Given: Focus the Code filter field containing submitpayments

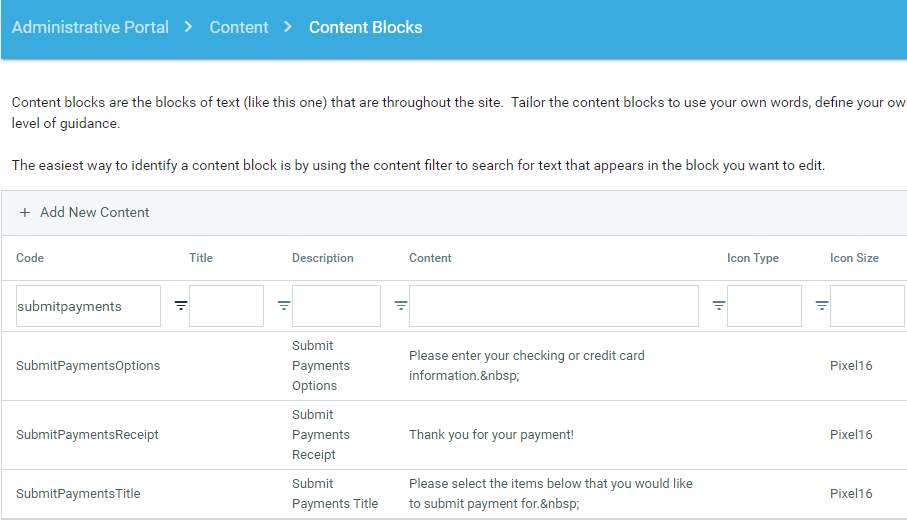Looking at the screenshot, I should click(x=88, y=306).
